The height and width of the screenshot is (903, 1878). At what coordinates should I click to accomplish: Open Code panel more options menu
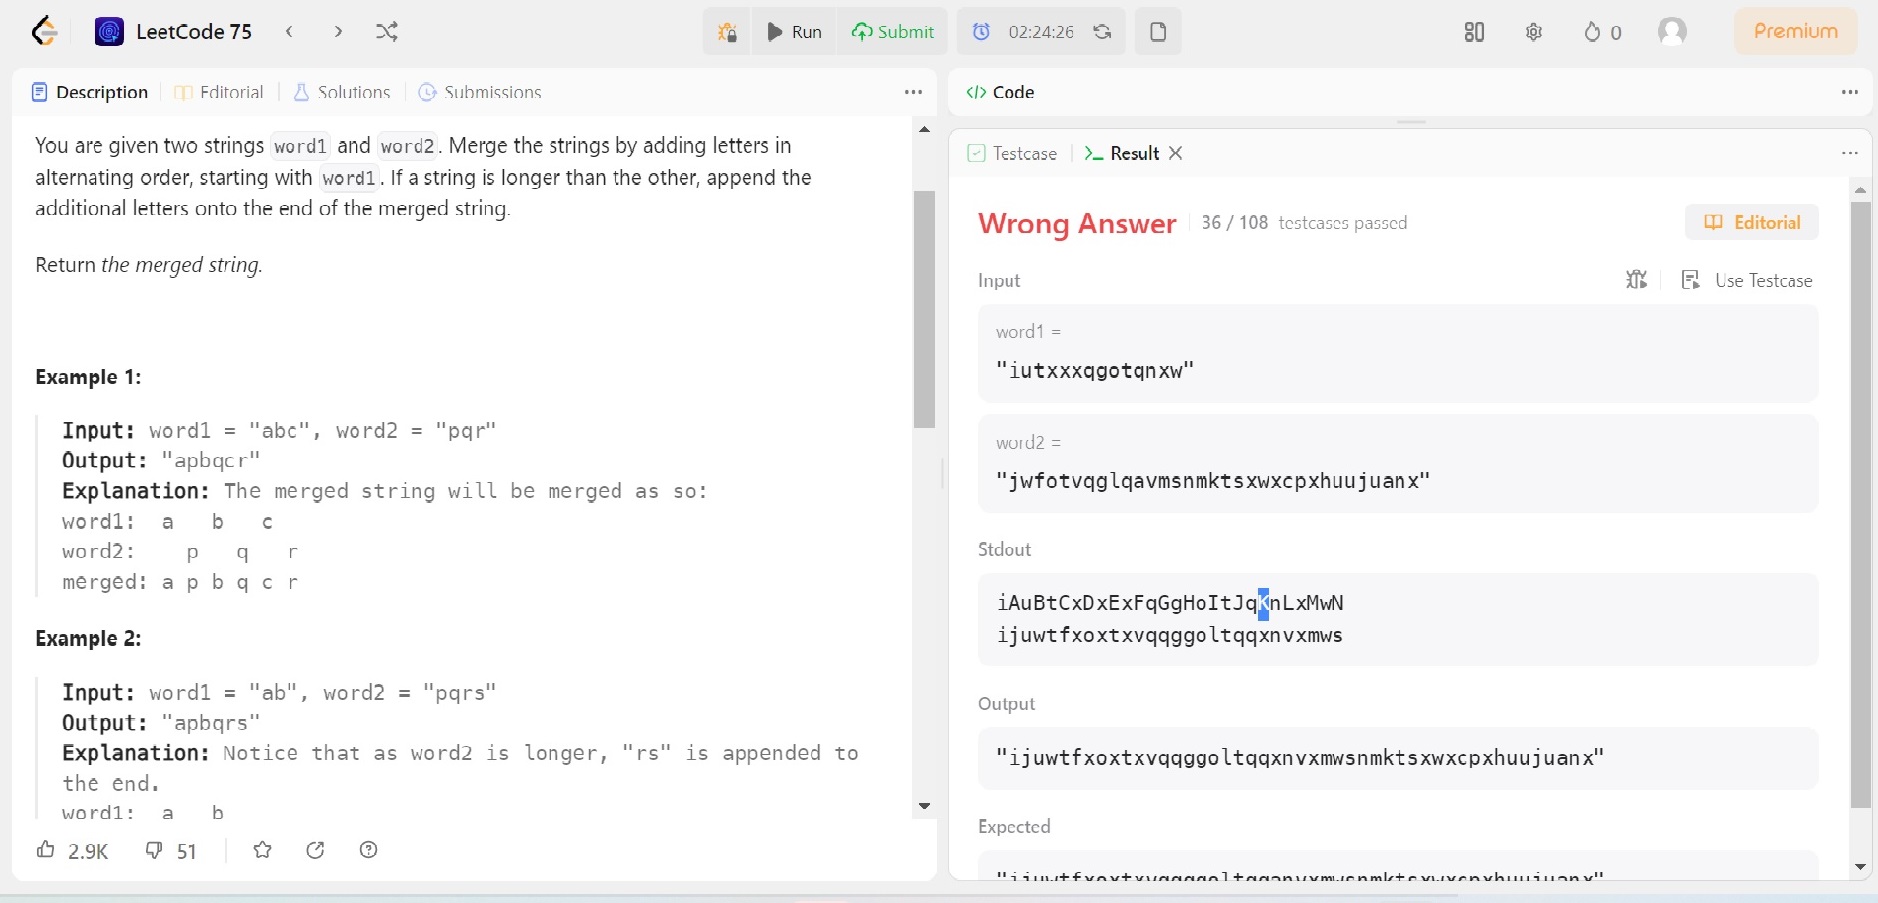pos(1850,92)
